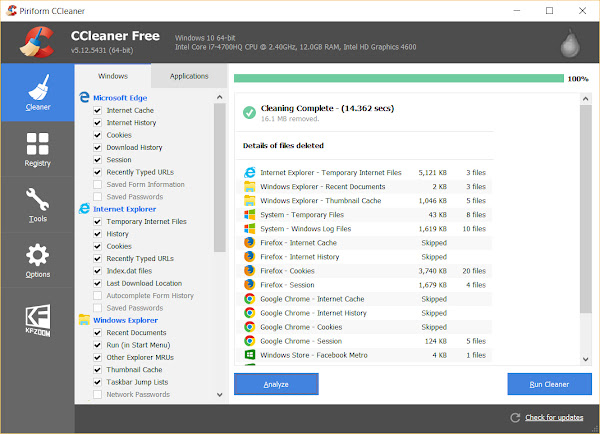Viewport: 600px width, 434px height.
Task: Uncheck Microsoft Edge Download History
Action: click(98, 147)
